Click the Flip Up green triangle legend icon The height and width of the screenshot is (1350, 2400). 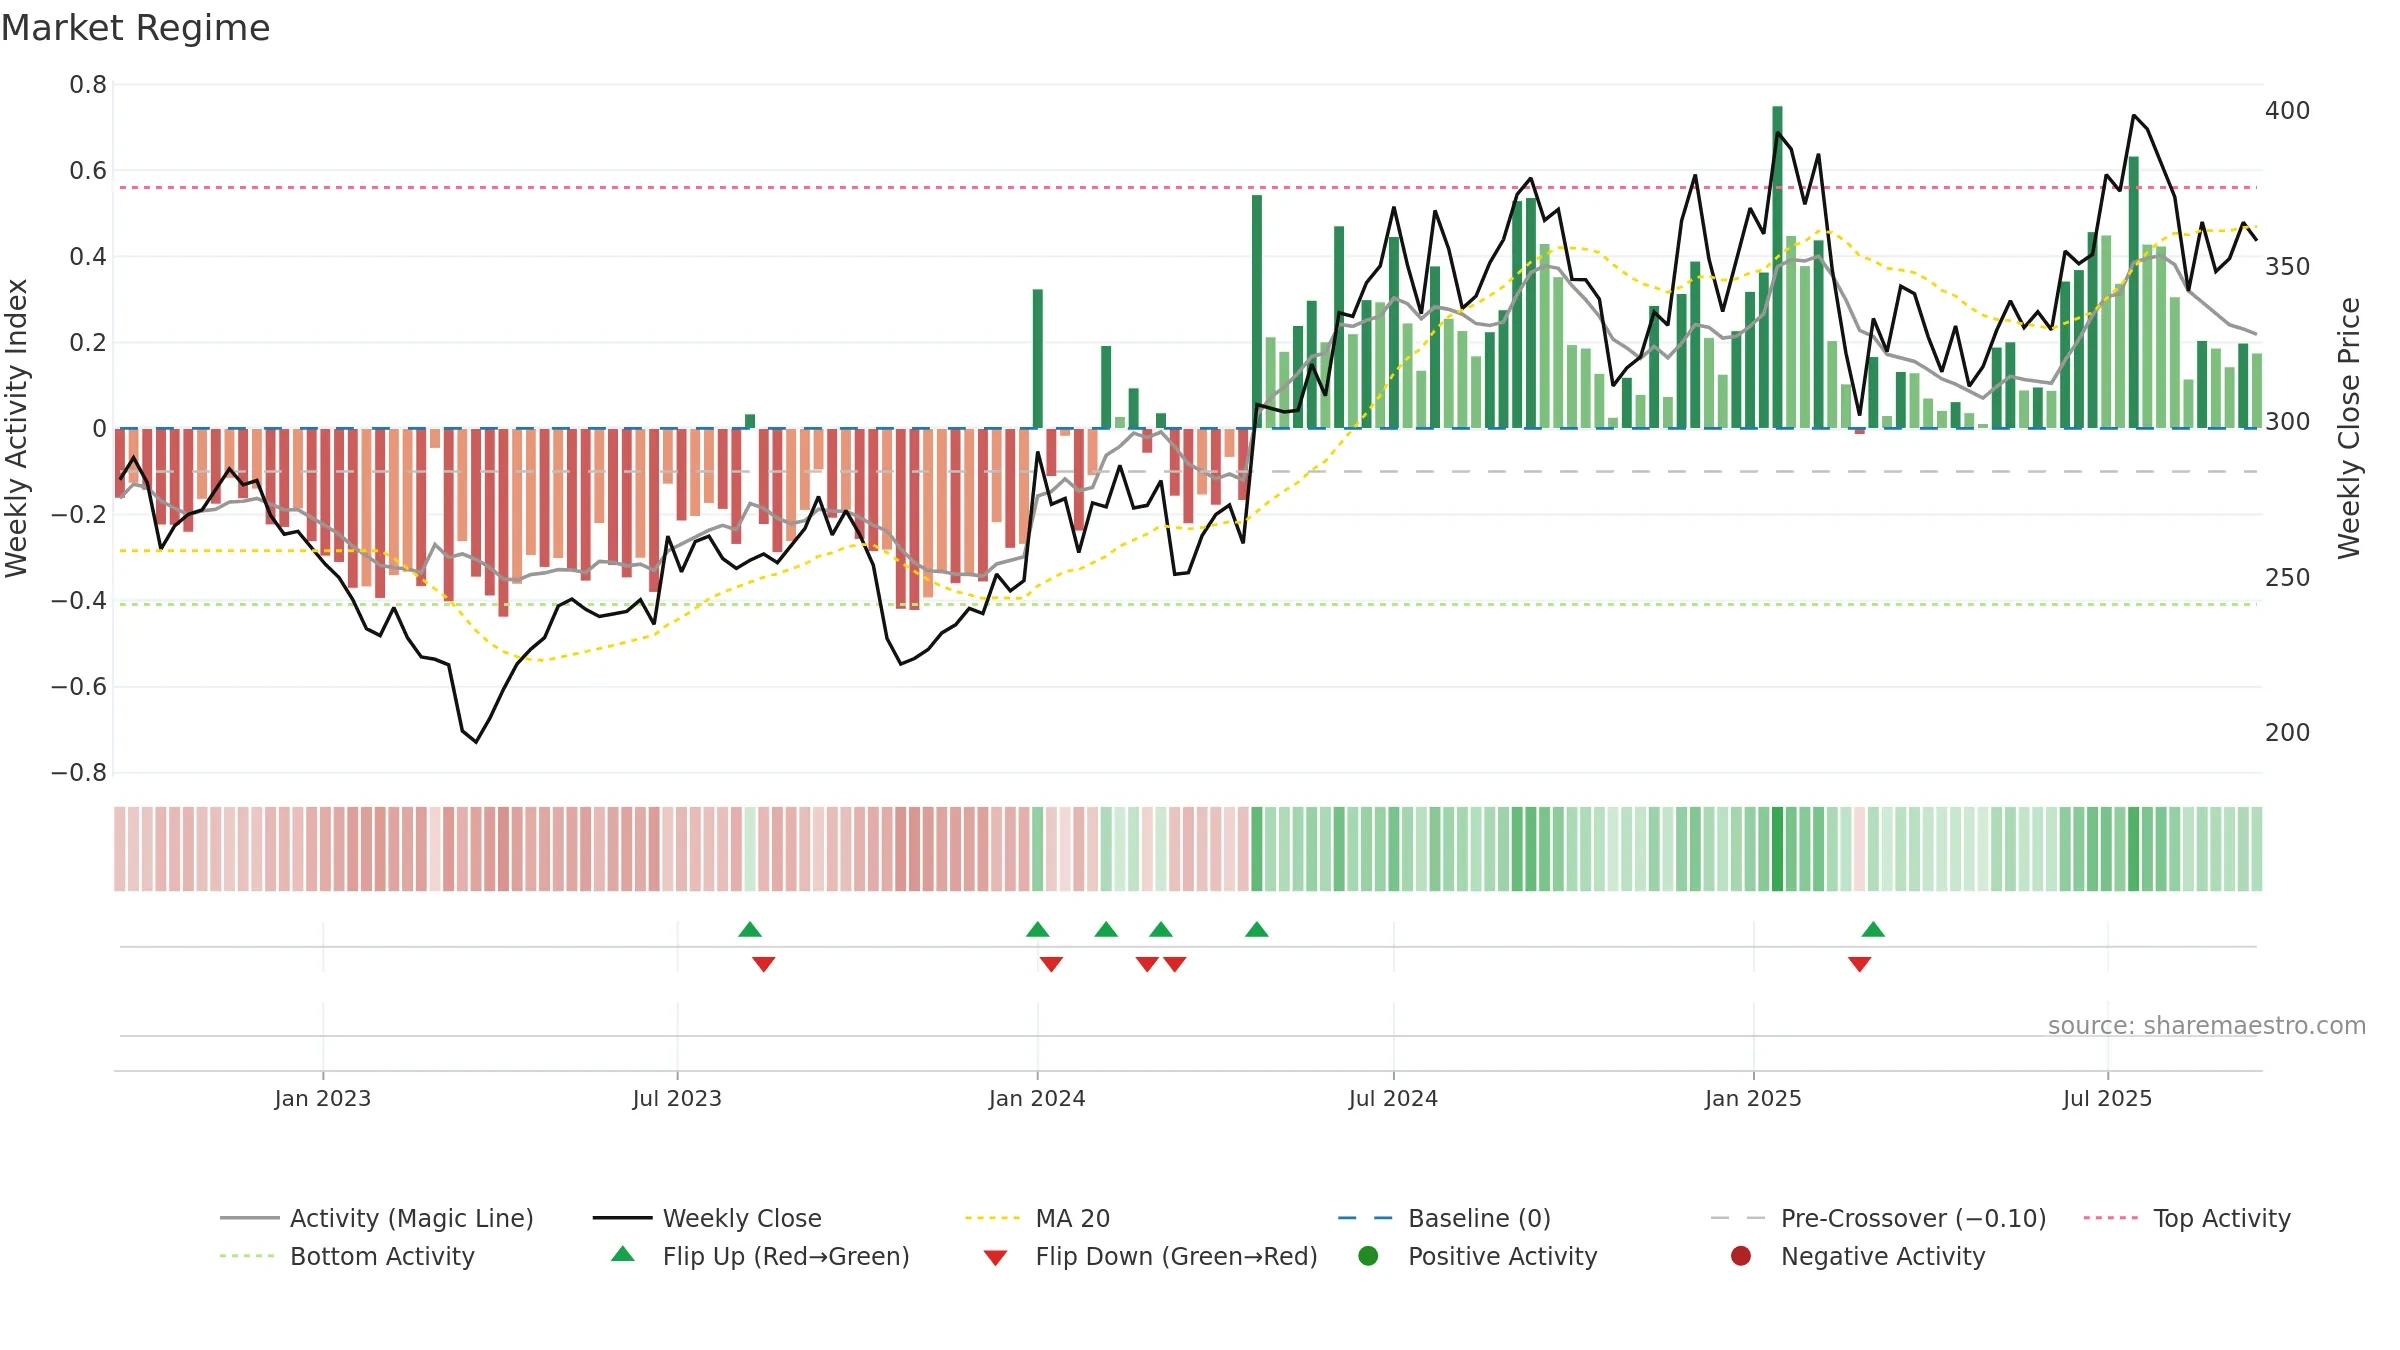coord(623,1254)
